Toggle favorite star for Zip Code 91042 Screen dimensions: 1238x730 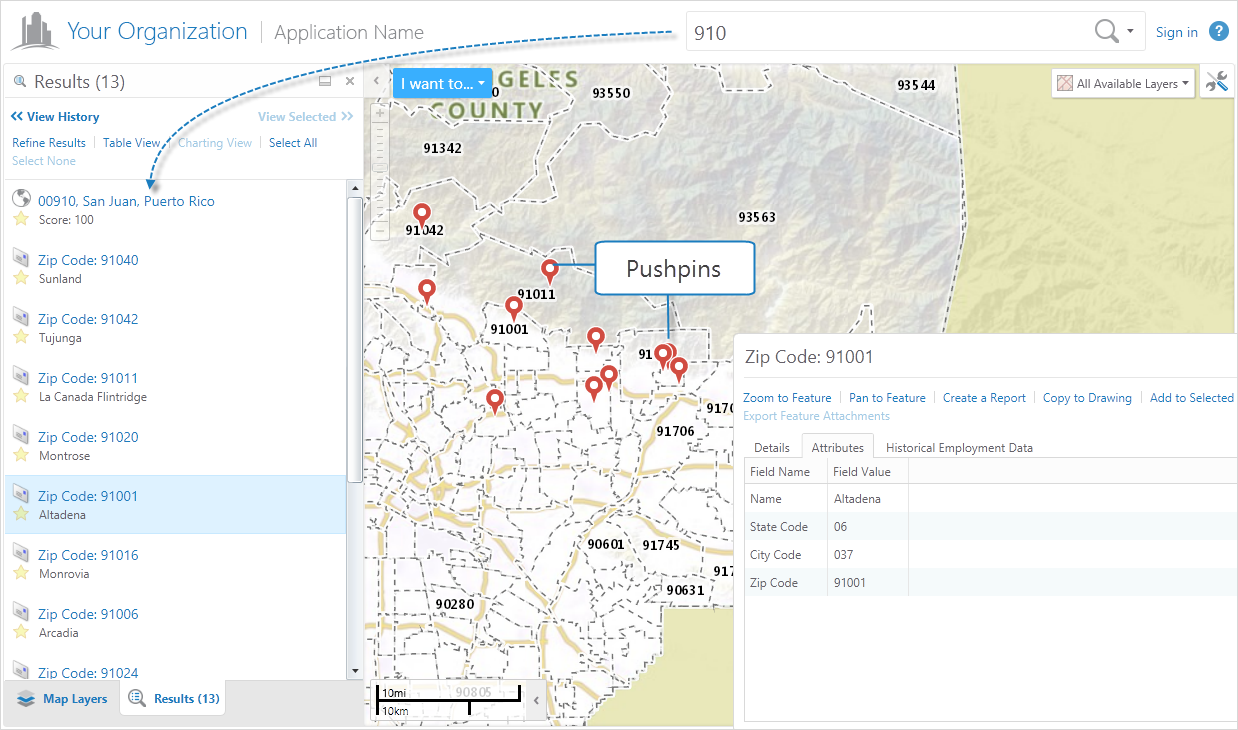point(21,338)
